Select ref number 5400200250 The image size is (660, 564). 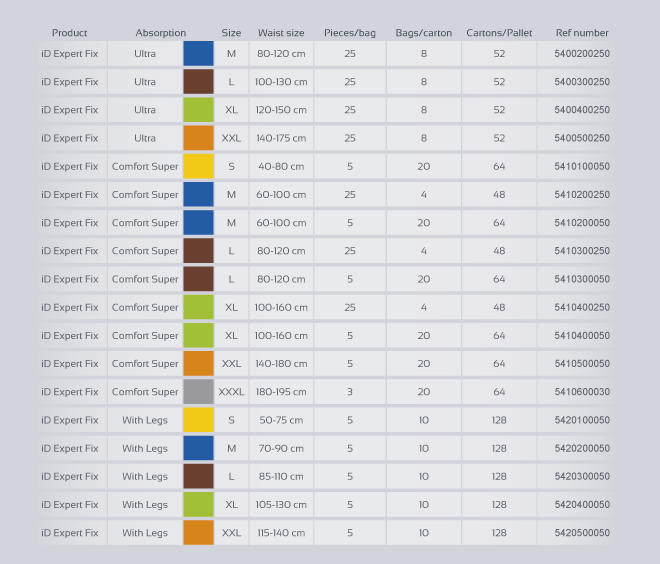[x=582, y=53]
